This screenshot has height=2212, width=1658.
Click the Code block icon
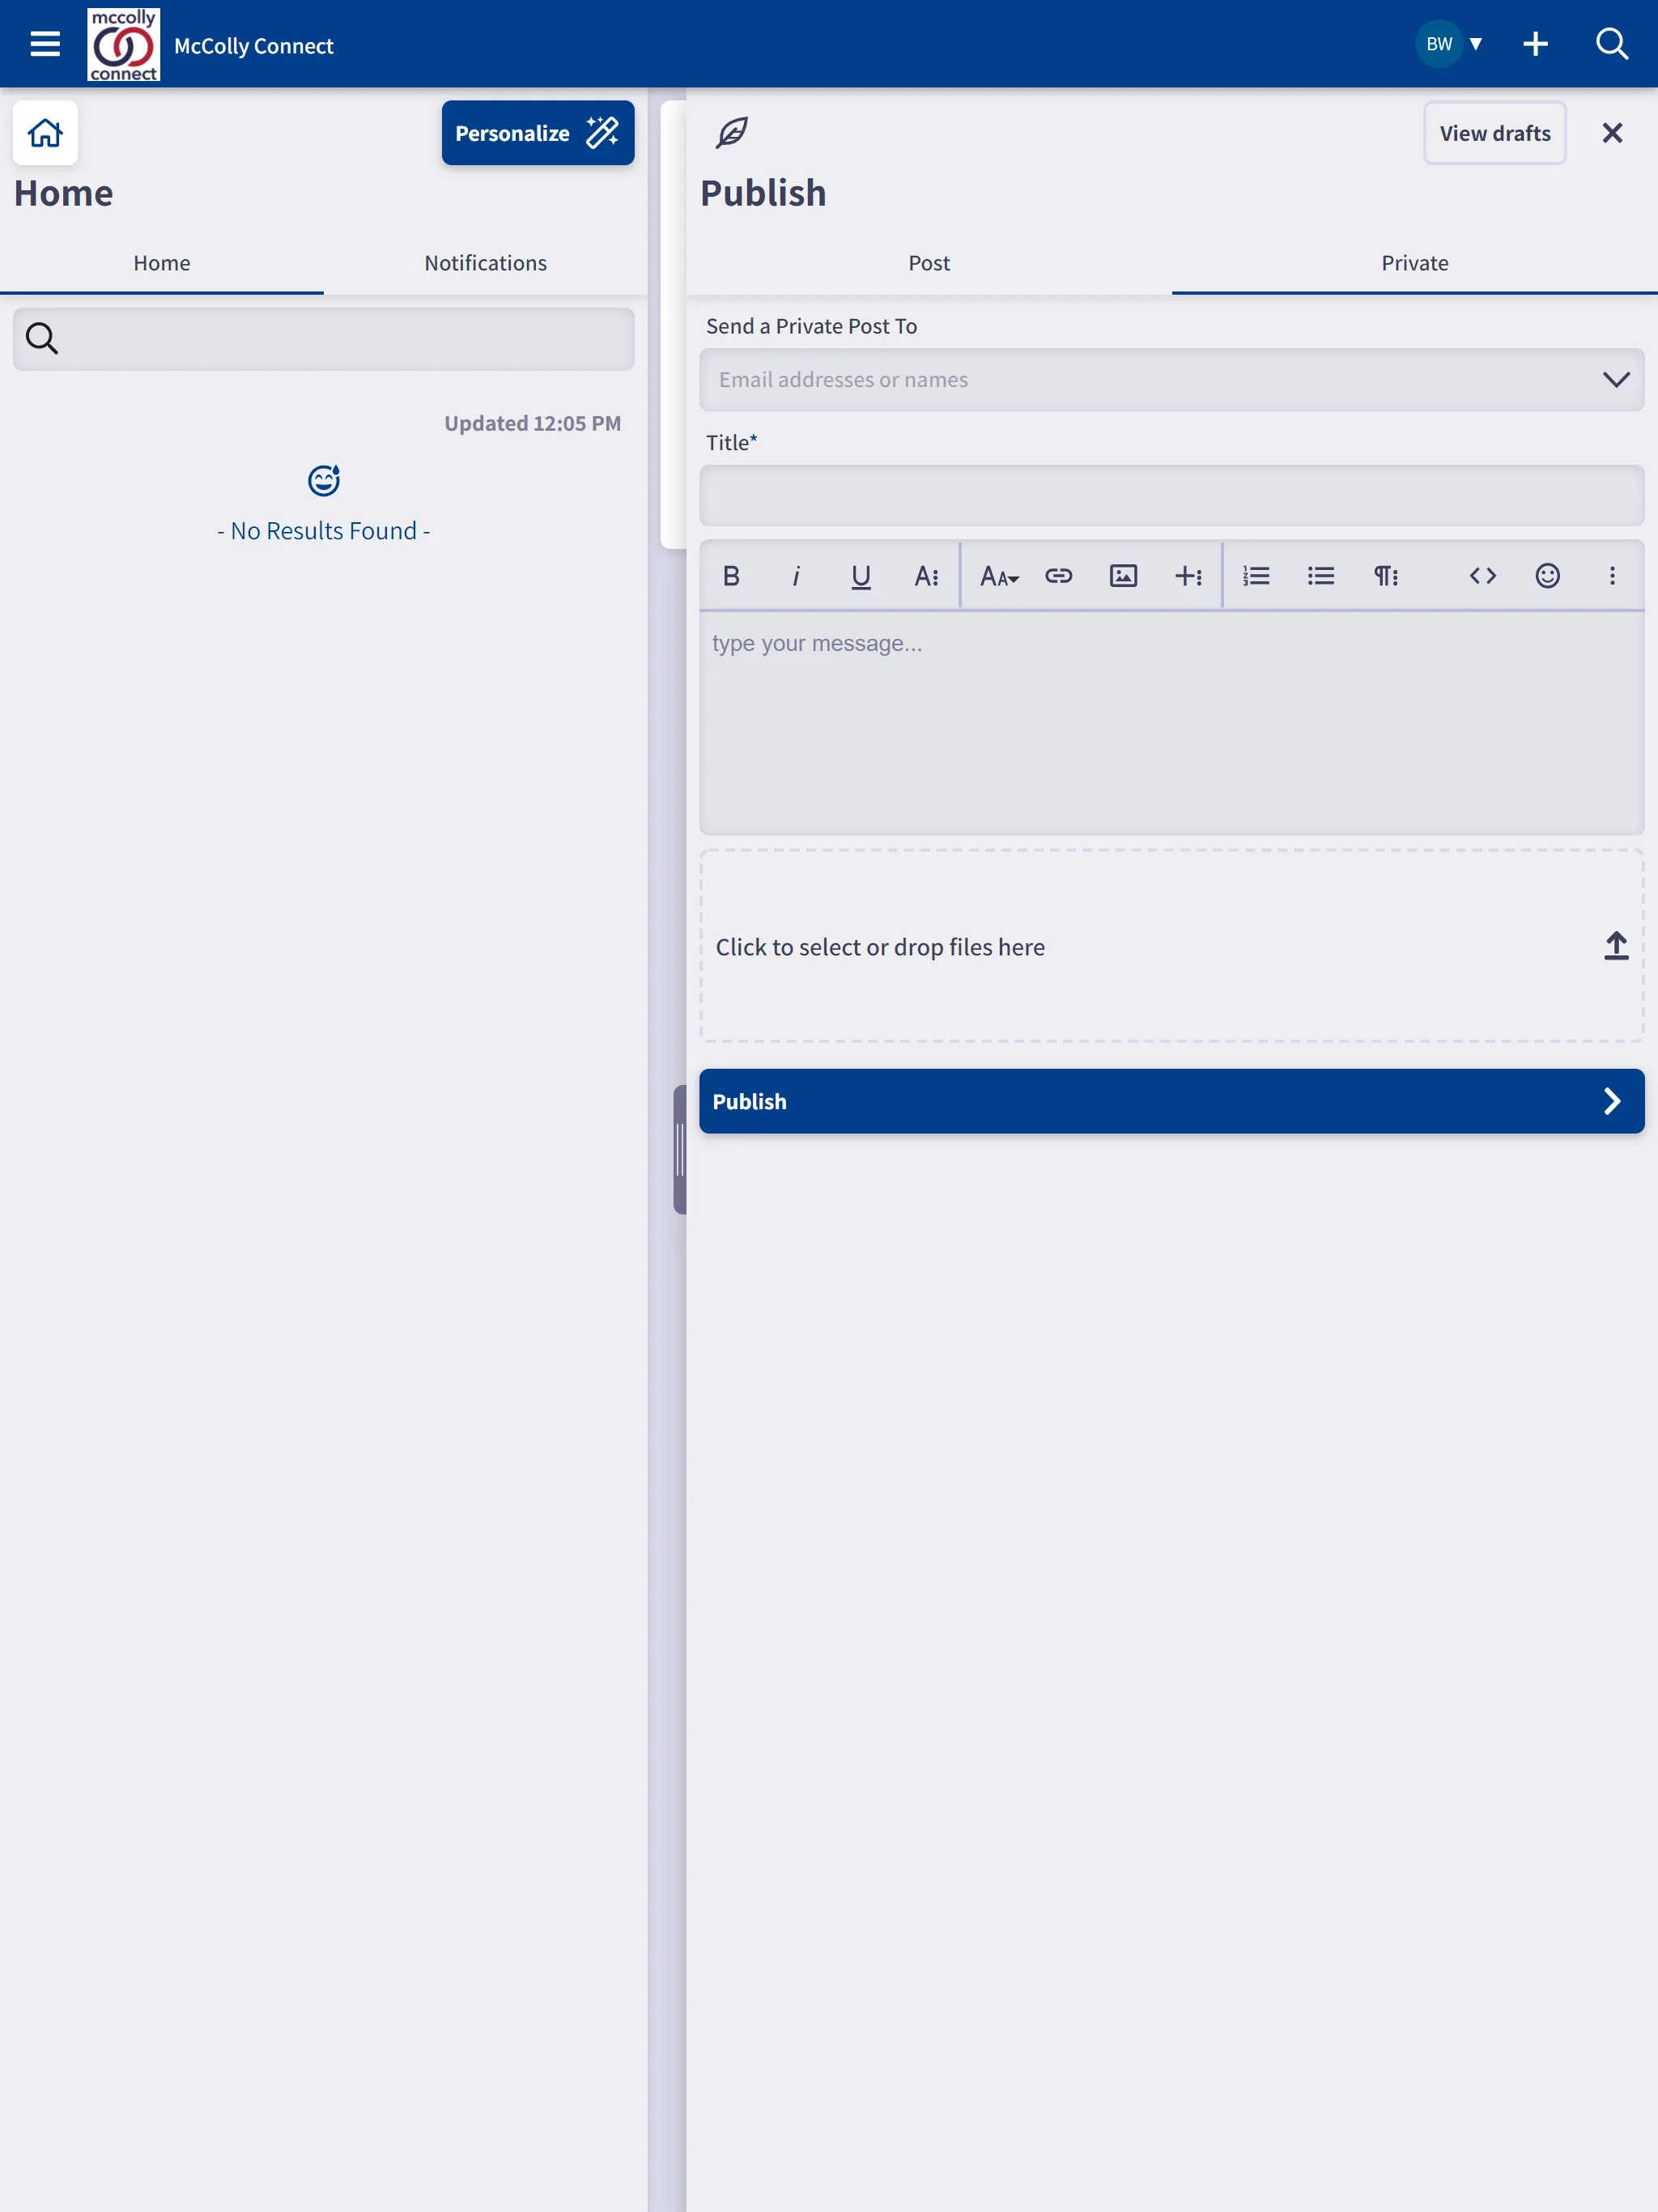[1481, 575]
